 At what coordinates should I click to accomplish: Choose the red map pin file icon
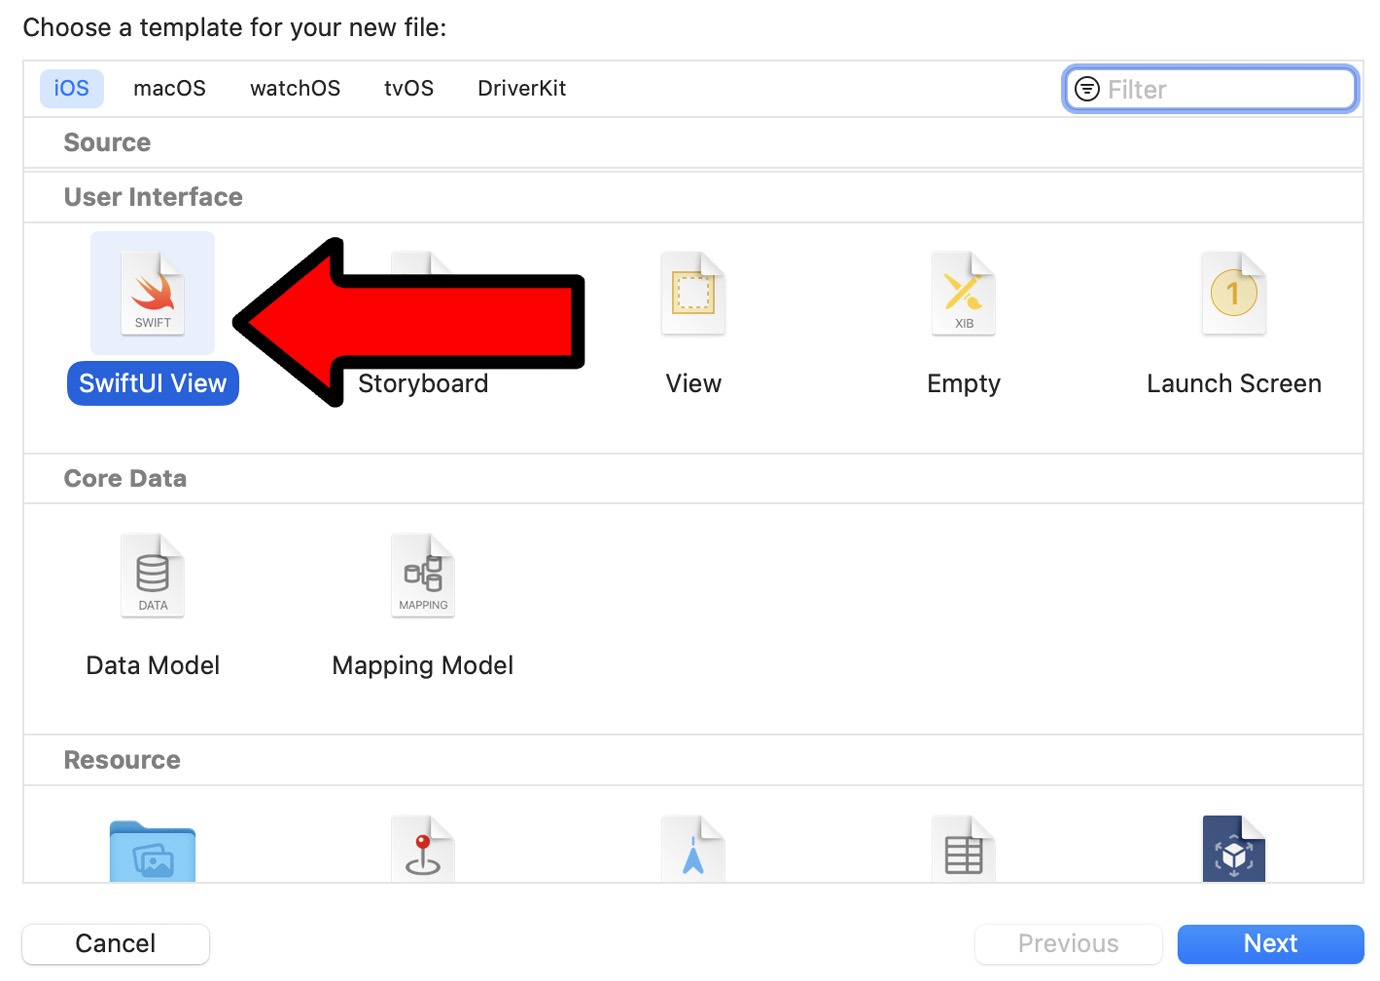(x=423, y=849)
